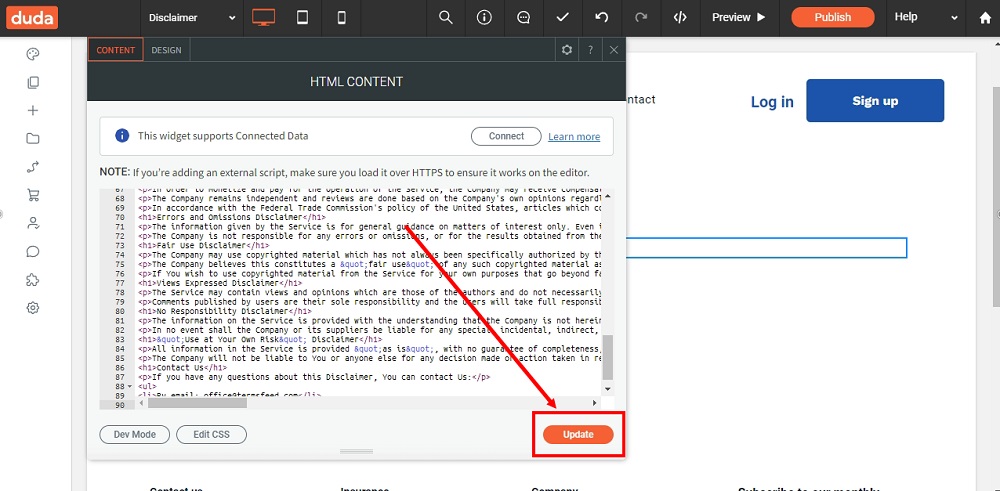Click Connect for Connected Data

point(506,136)
